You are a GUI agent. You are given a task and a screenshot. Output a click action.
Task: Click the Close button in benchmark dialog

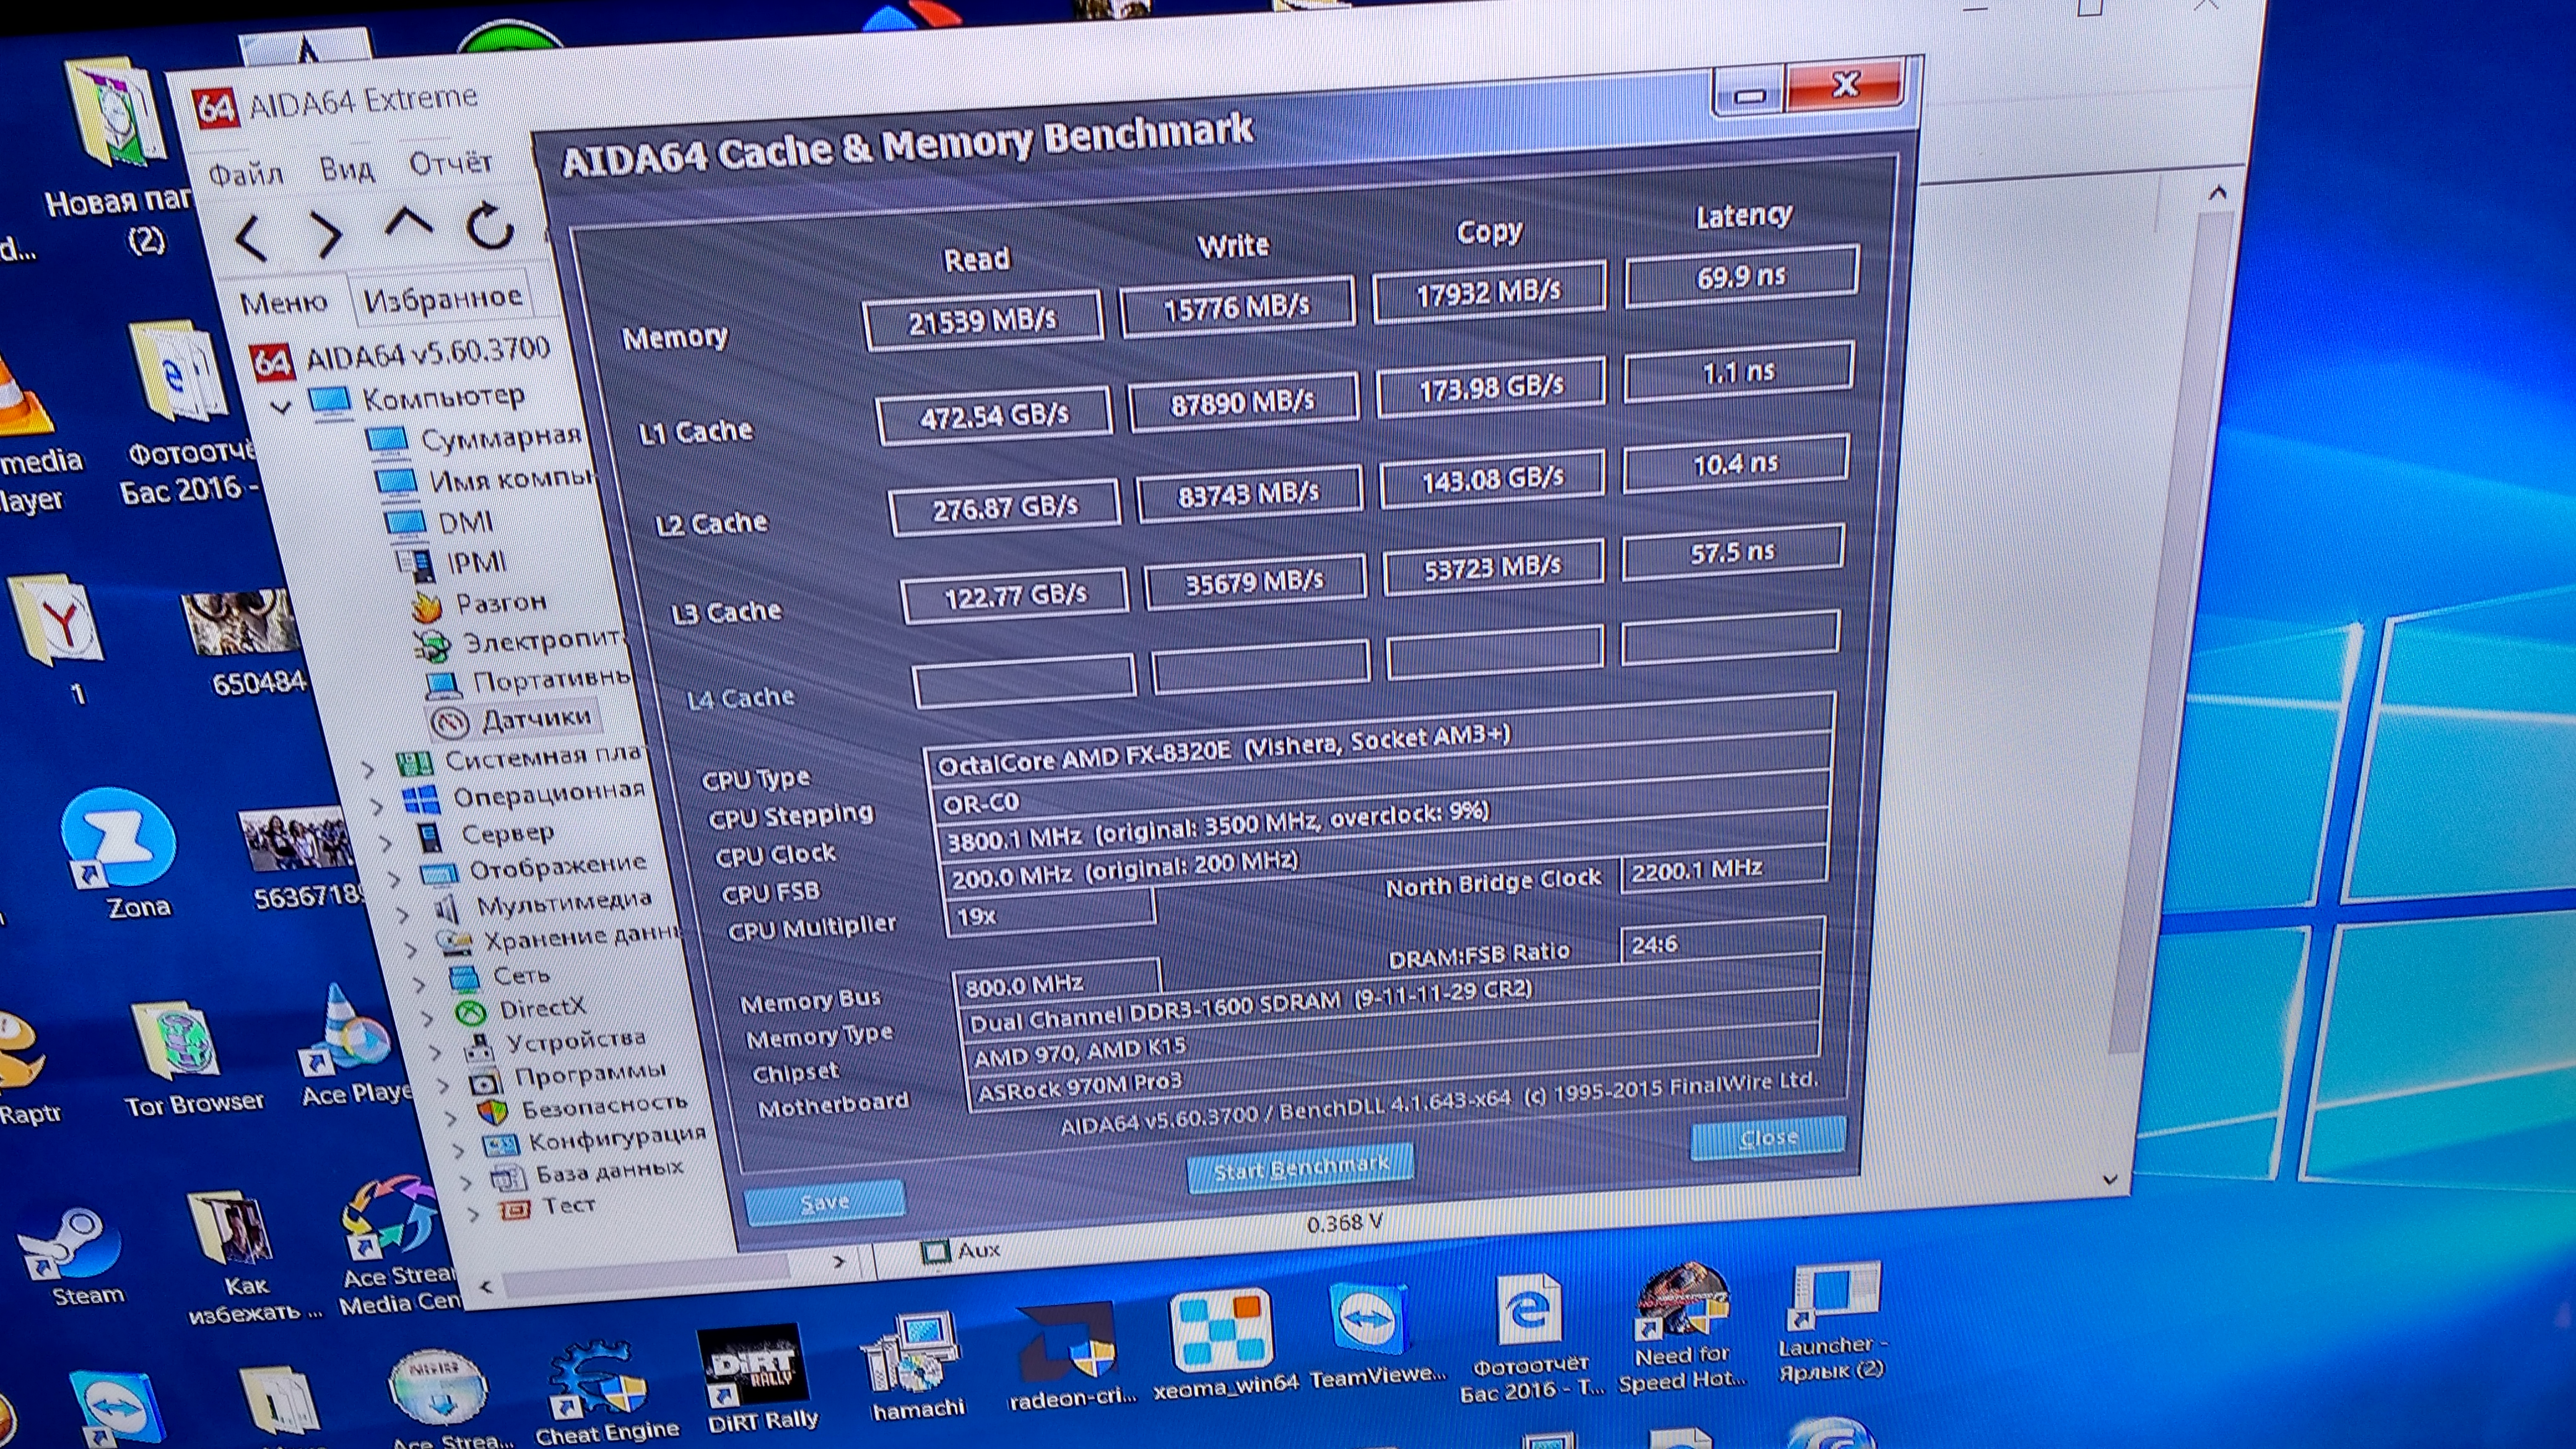tap(1767, 1138)
